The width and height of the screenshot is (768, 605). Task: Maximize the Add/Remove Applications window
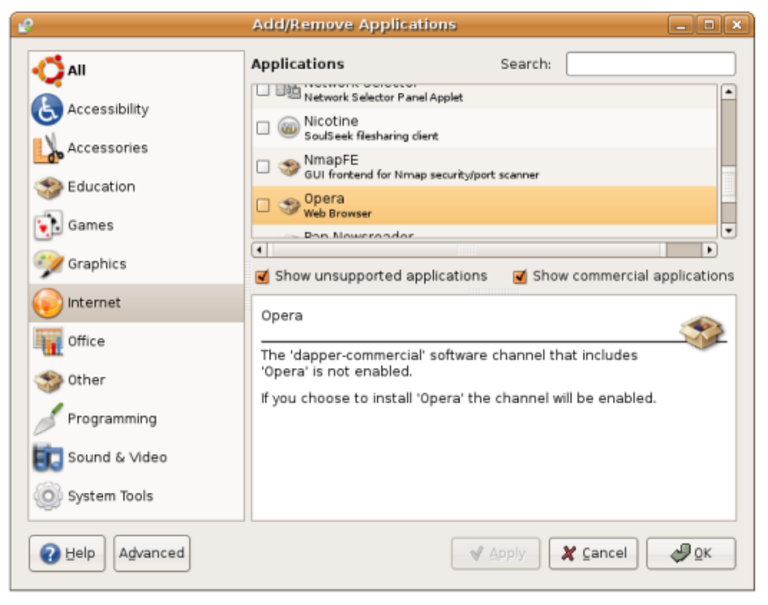pyautogui.click(x=709, y=24)
